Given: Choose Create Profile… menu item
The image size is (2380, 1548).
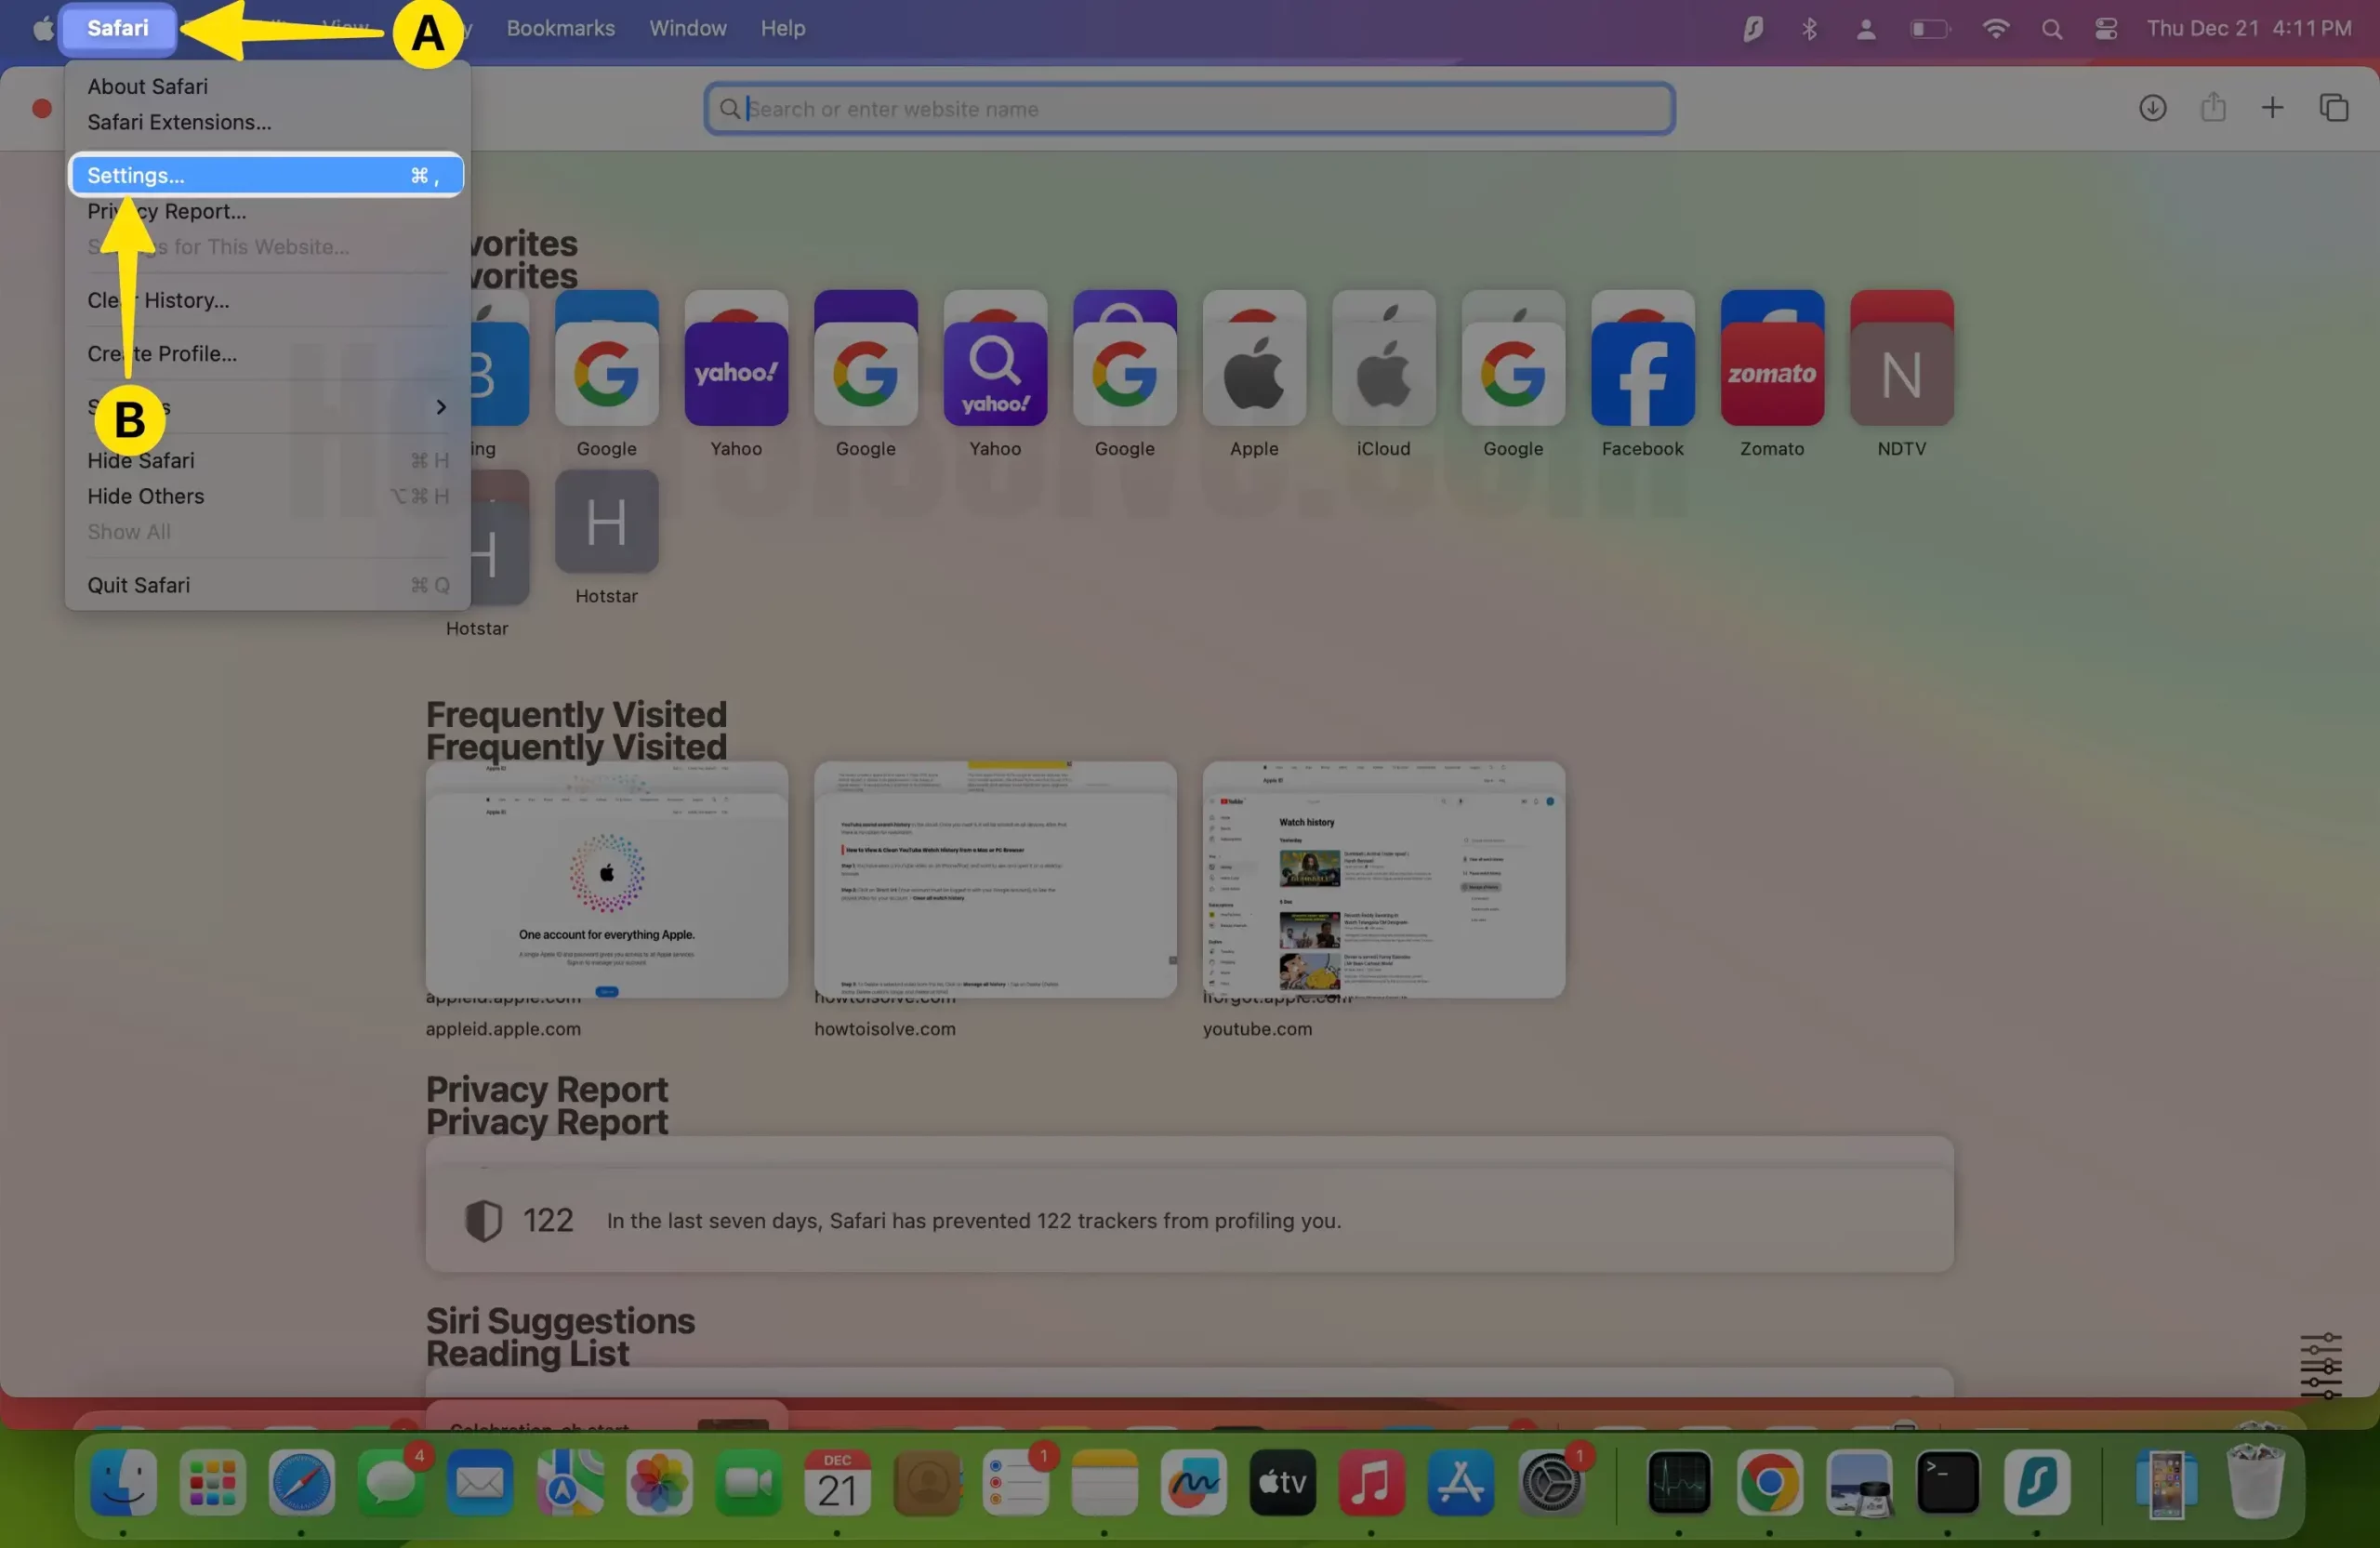Looking at the screenshot, I should tap(162, 354).
